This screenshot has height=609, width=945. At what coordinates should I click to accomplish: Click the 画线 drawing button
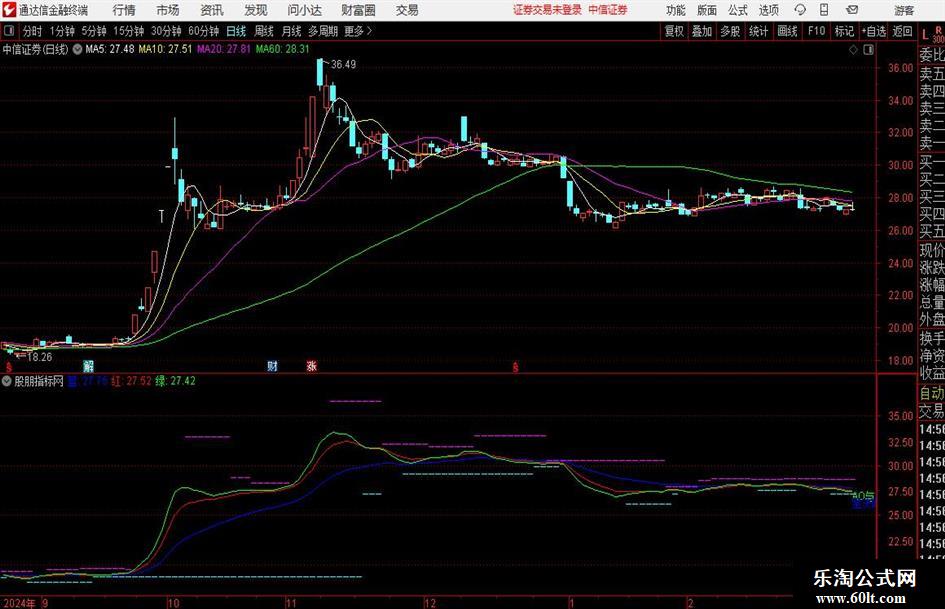coord(787,31)
